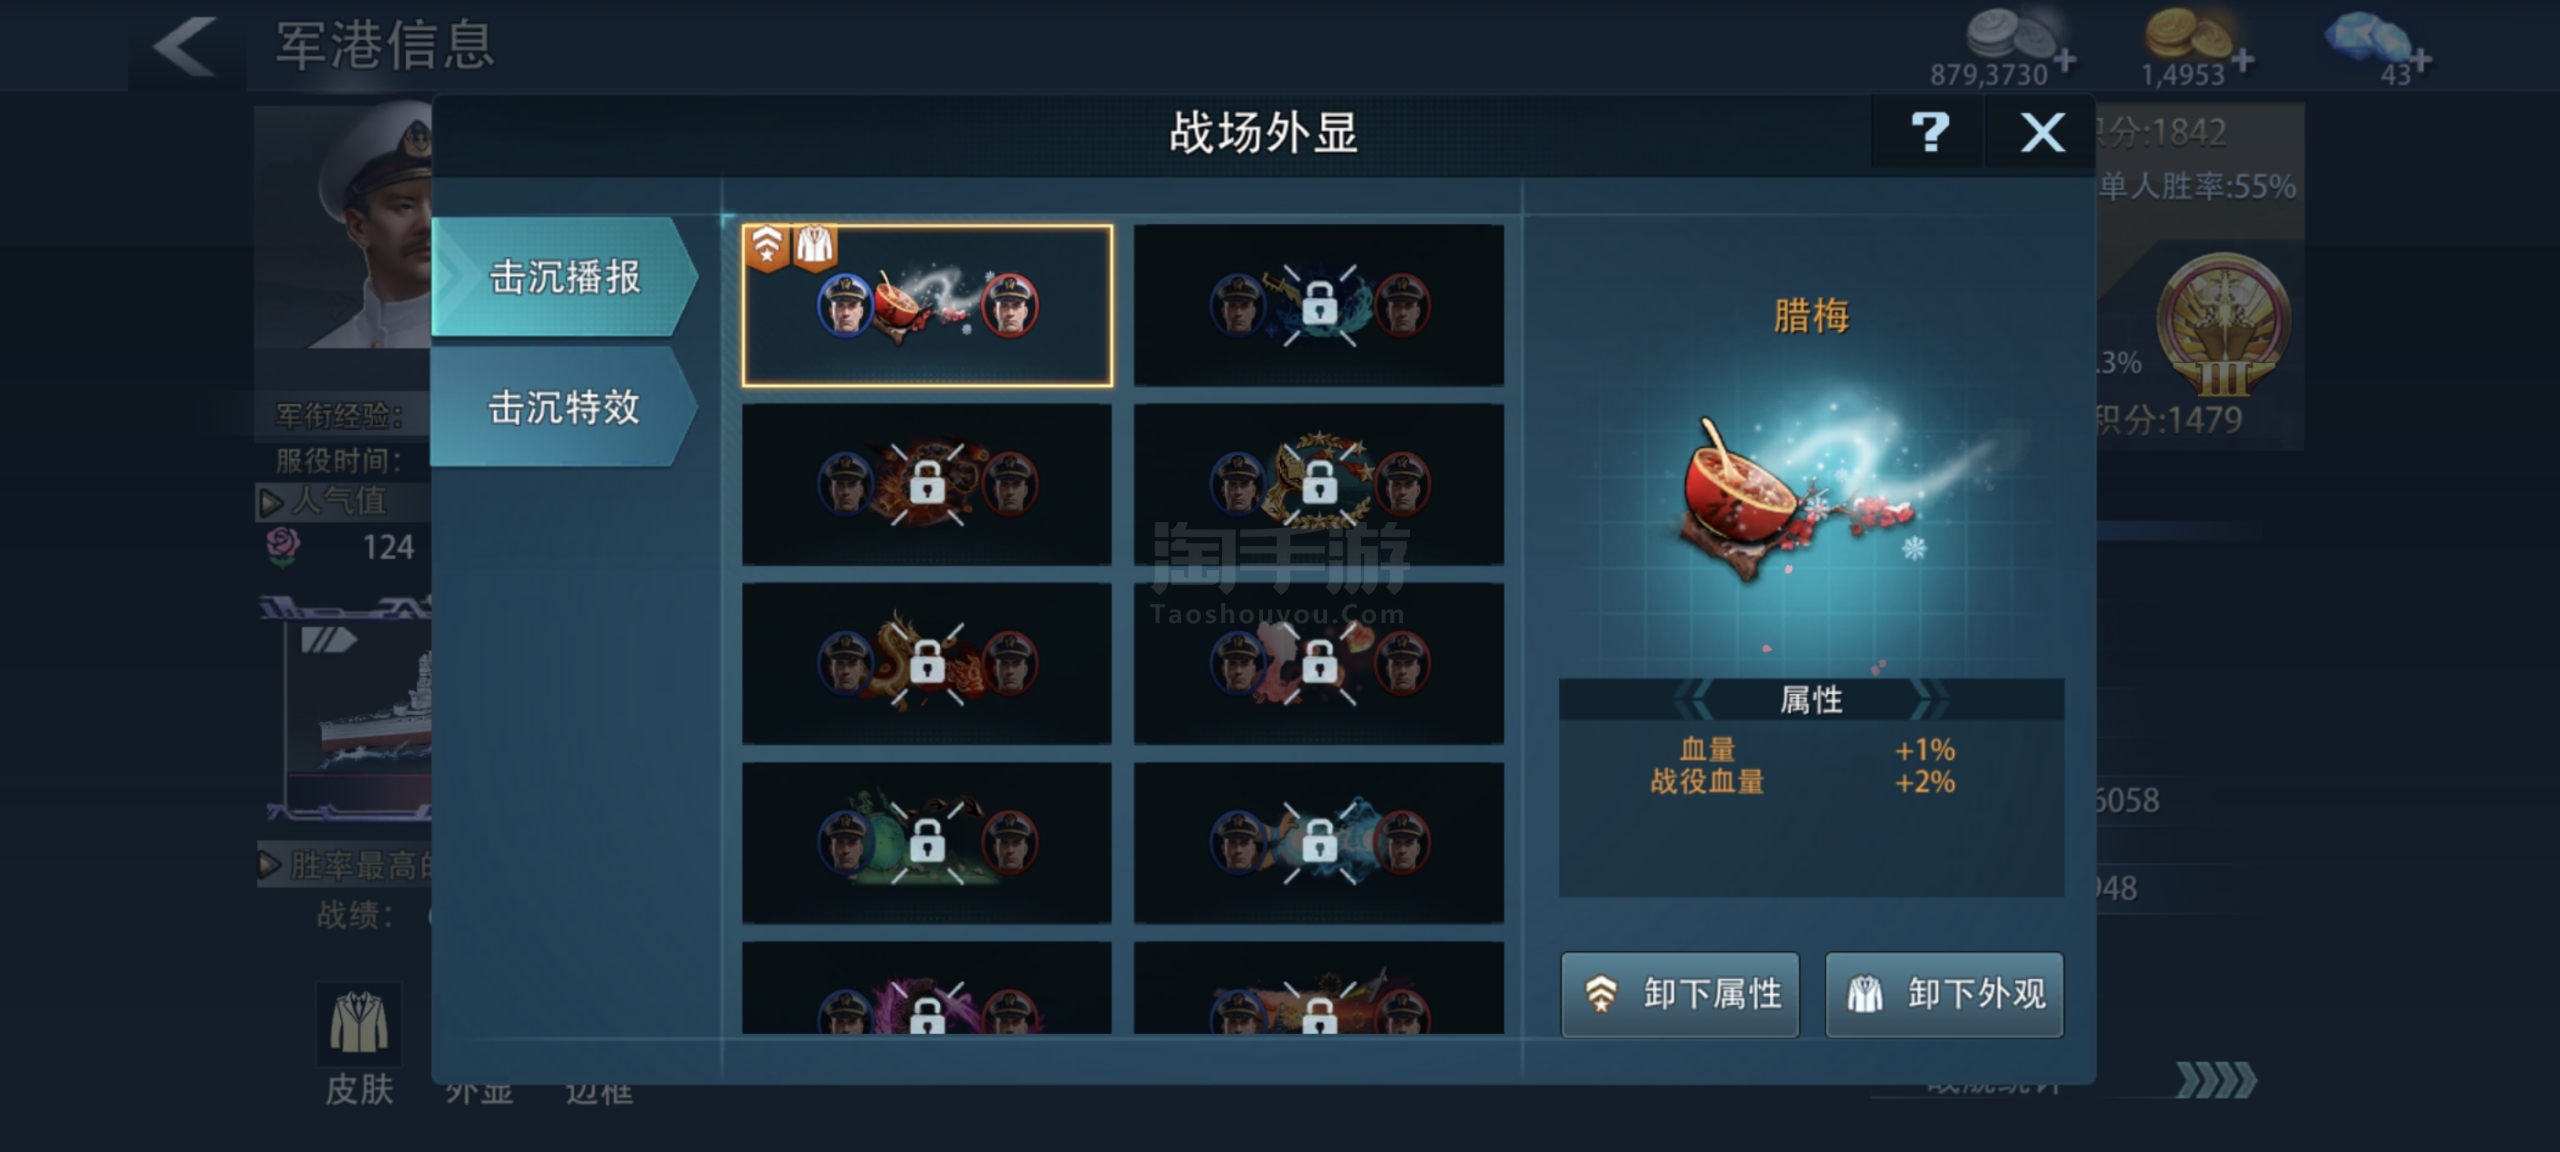Screen dimensions: 2560x1152
Task: Select the locked golden dragon broadcast thumbnail
Action: point(927,663)
